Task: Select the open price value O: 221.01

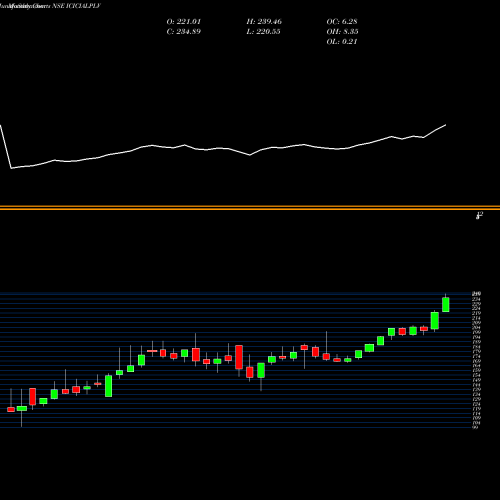Action: click(184, 22)
